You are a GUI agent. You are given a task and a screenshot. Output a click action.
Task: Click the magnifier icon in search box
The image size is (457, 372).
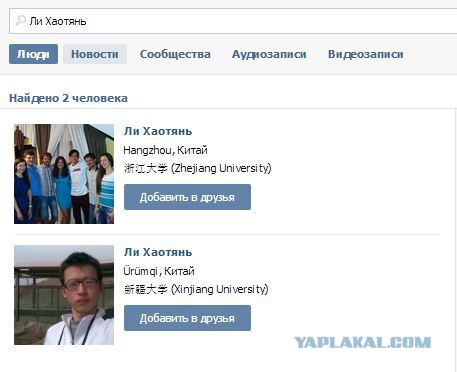(21, 21)
